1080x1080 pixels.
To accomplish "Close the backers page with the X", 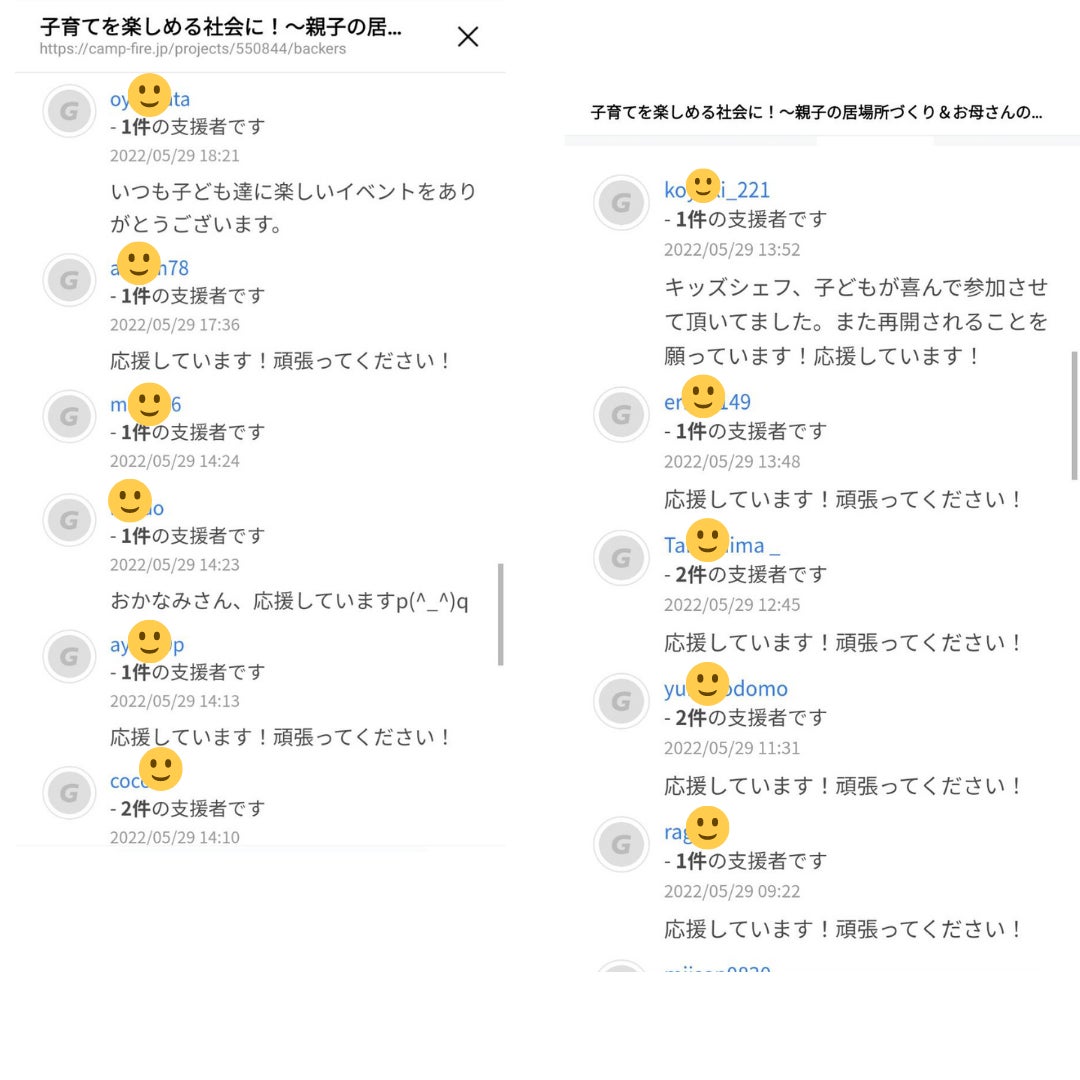I will [x=467, y=37].
